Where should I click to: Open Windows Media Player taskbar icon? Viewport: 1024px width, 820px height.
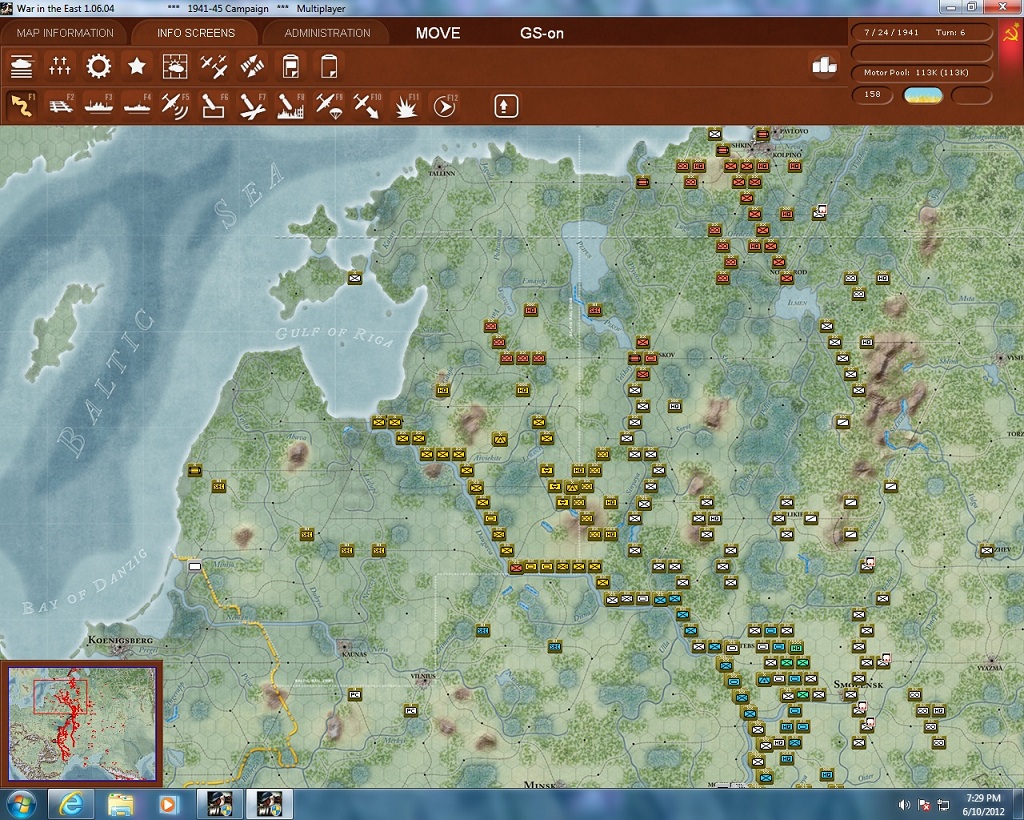point(168,804)
